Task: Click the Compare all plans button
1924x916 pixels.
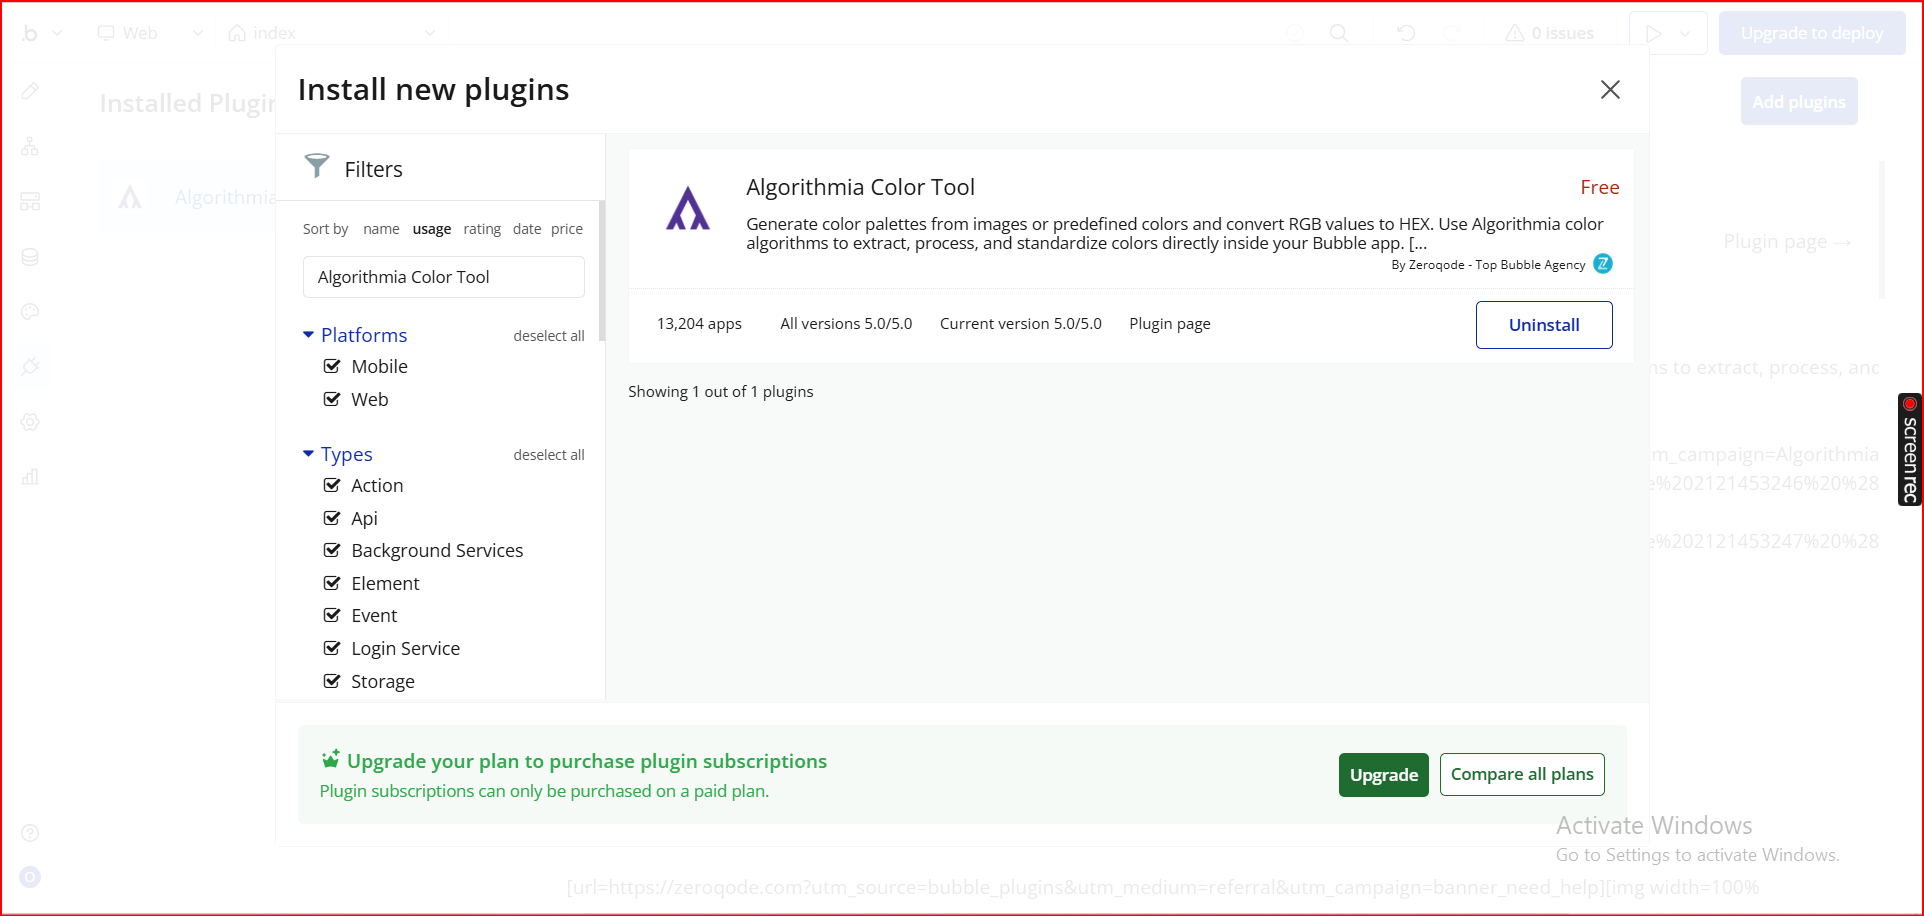Action: (x=1521, y=775)
